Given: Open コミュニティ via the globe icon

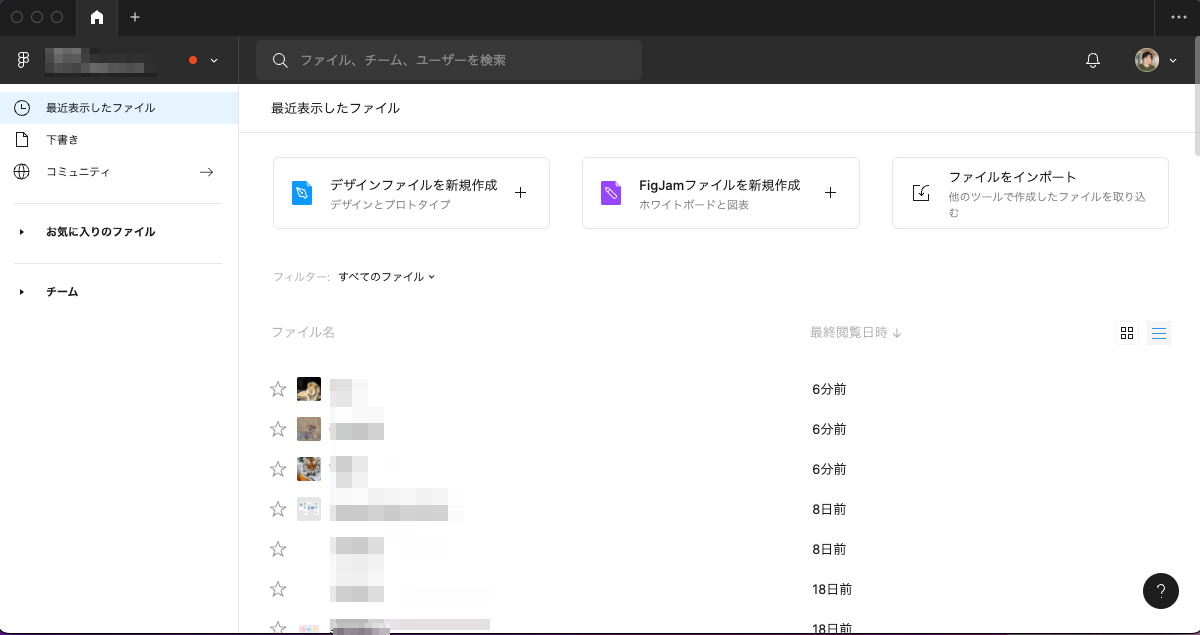Looking at the screenshot, I should (x=21, y=171).
